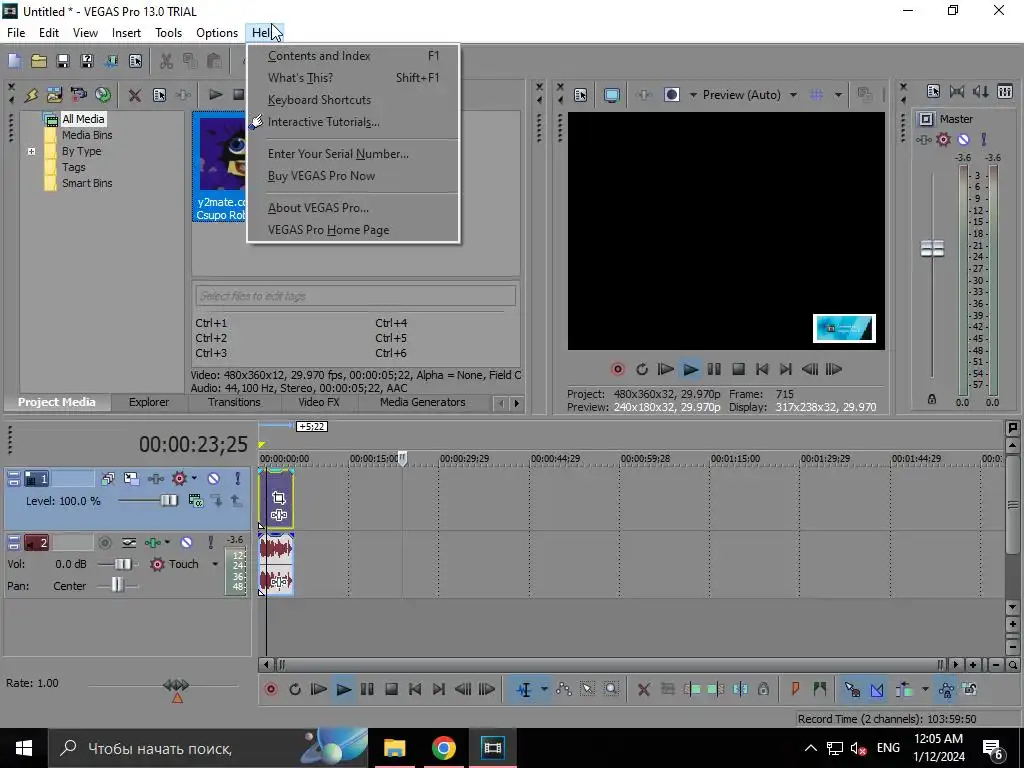Mute video track 1
This screenshot has height=768, width=1024.
click(x=213, y=479)
